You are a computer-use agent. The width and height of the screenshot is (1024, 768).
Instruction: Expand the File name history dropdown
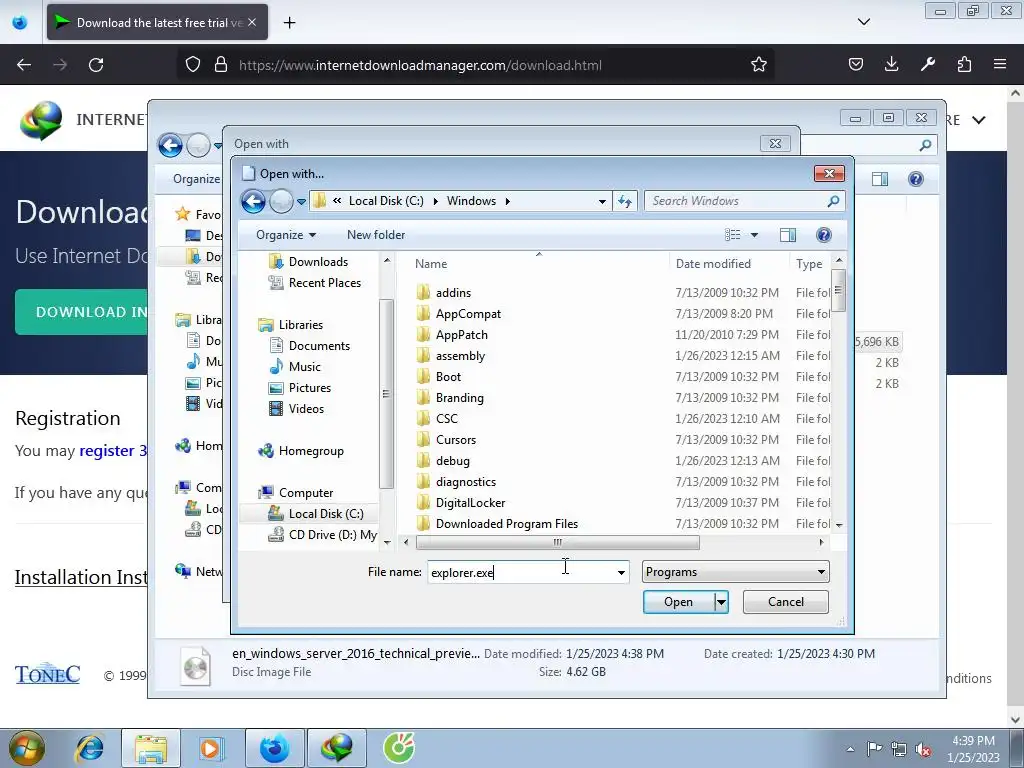pyautogui.click(x=621, y=573)
